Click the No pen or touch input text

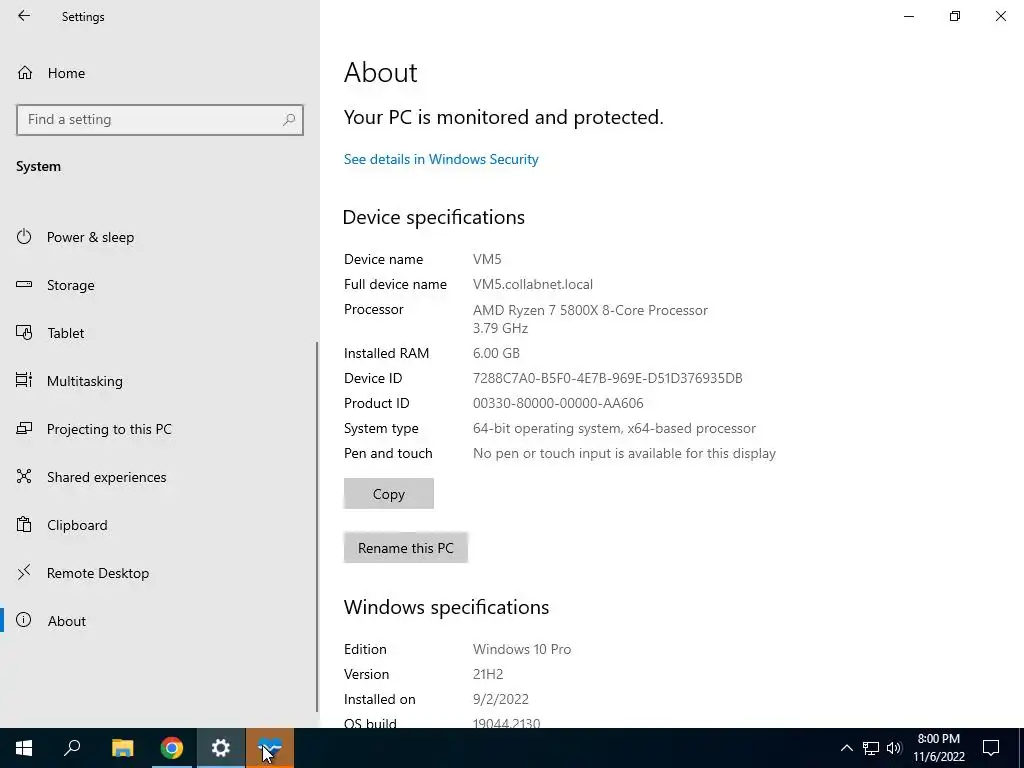[624, 453]
